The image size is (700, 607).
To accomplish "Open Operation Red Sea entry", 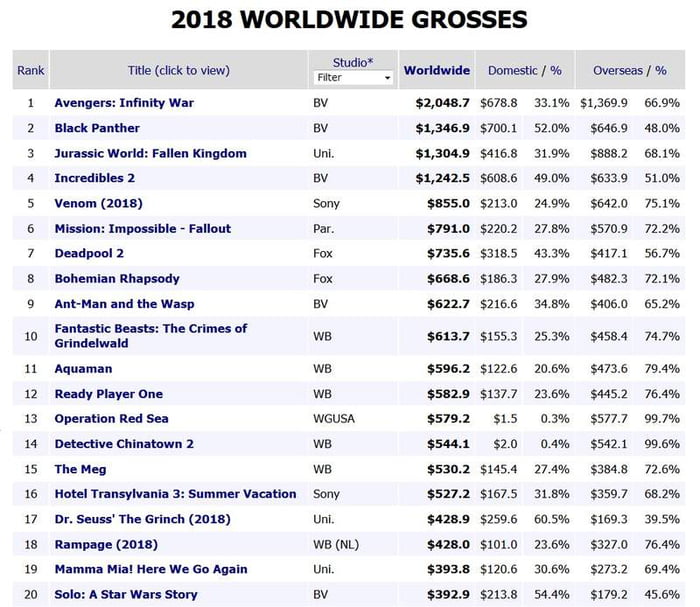I will (x=112, y=419).
